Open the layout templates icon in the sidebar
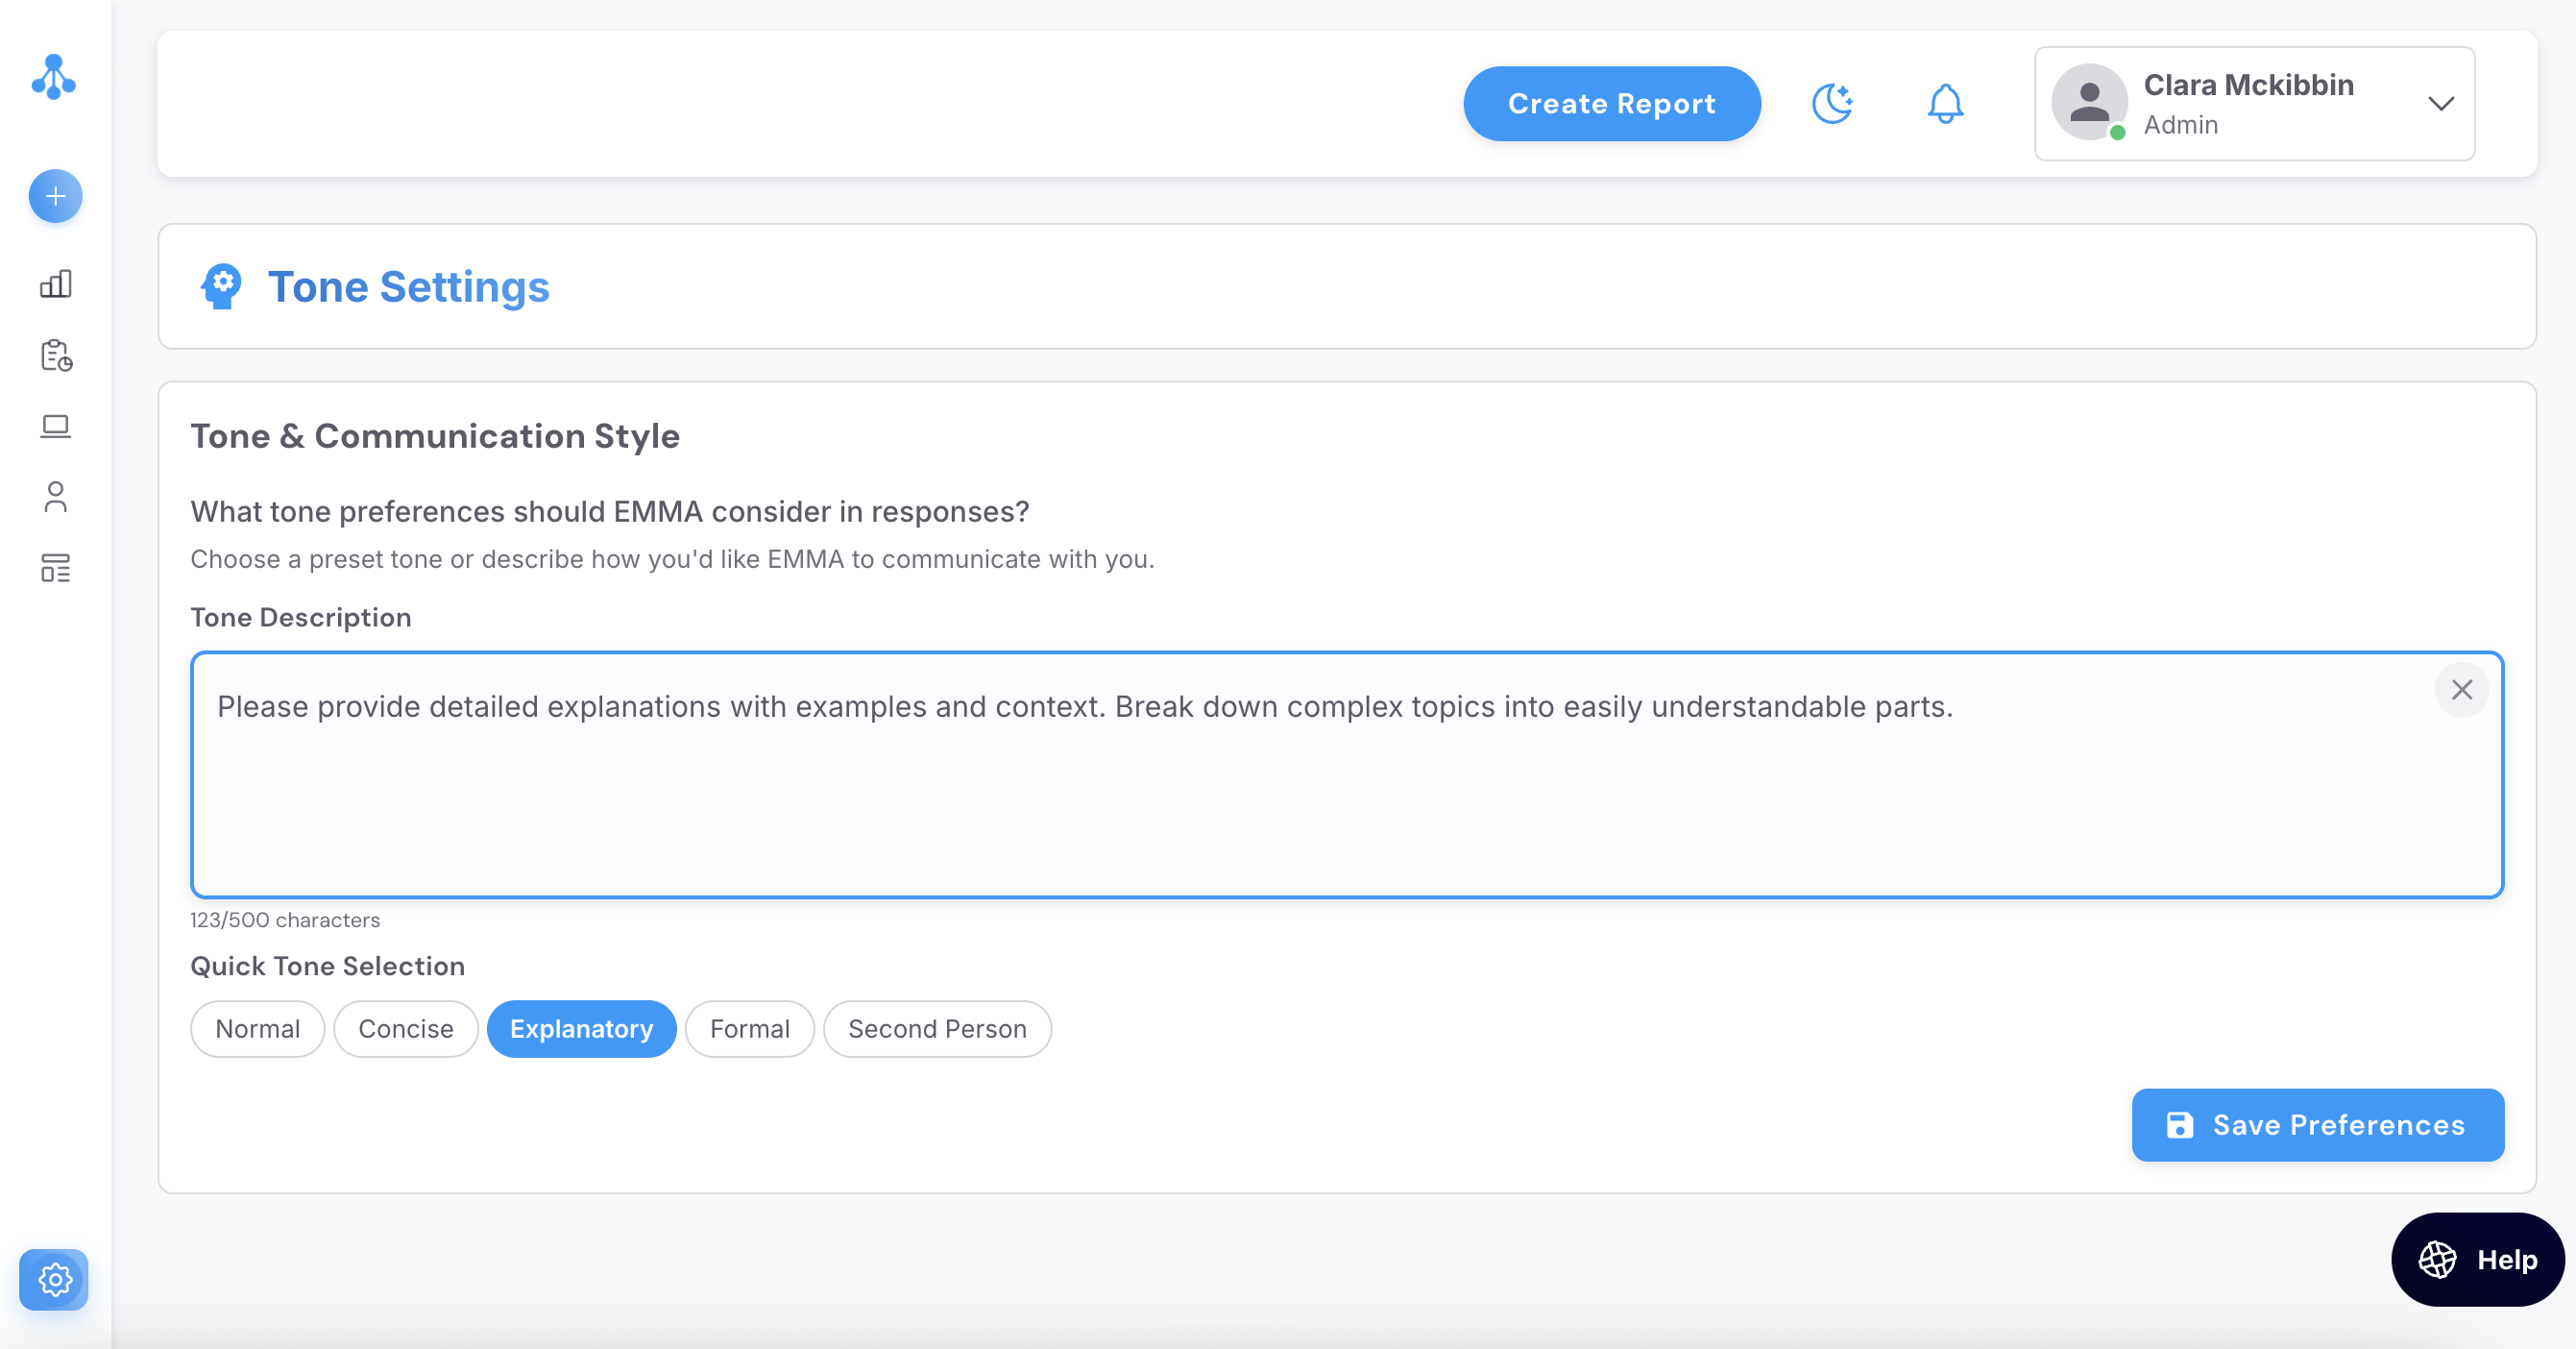This screenshot has height=1349, width=2576. (55, 568)
